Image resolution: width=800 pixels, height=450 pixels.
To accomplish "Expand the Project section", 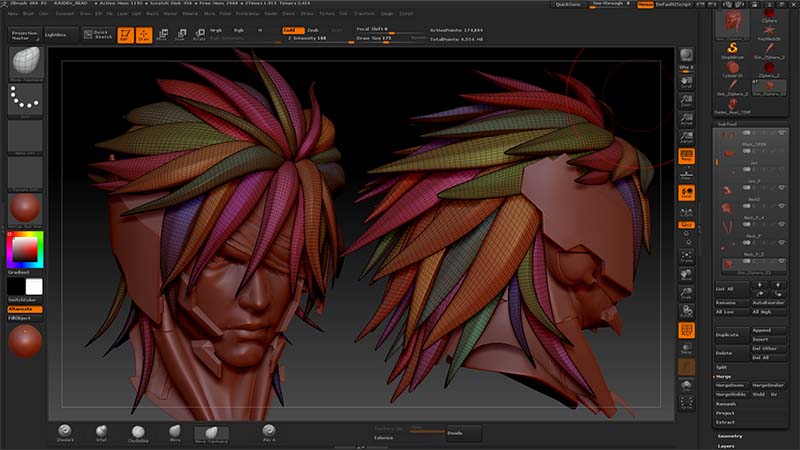I will pyautogui.click(x=724, y=413).
